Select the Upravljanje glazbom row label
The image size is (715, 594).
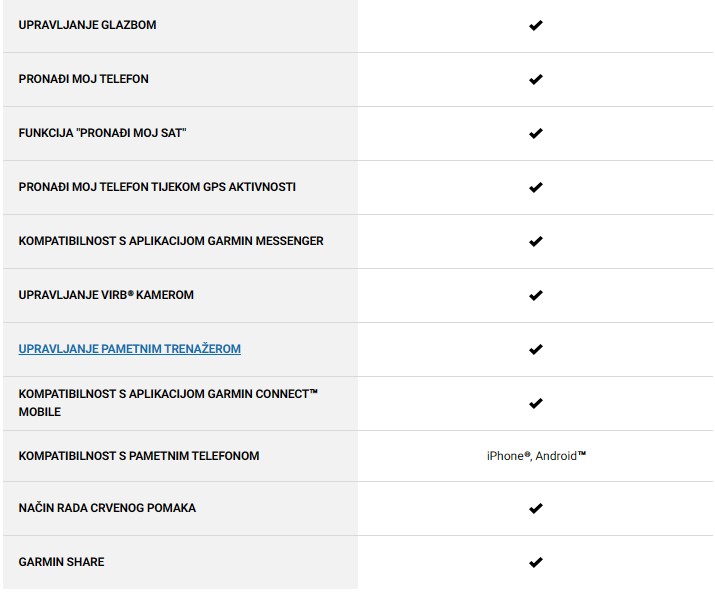[x=87, y=25]
